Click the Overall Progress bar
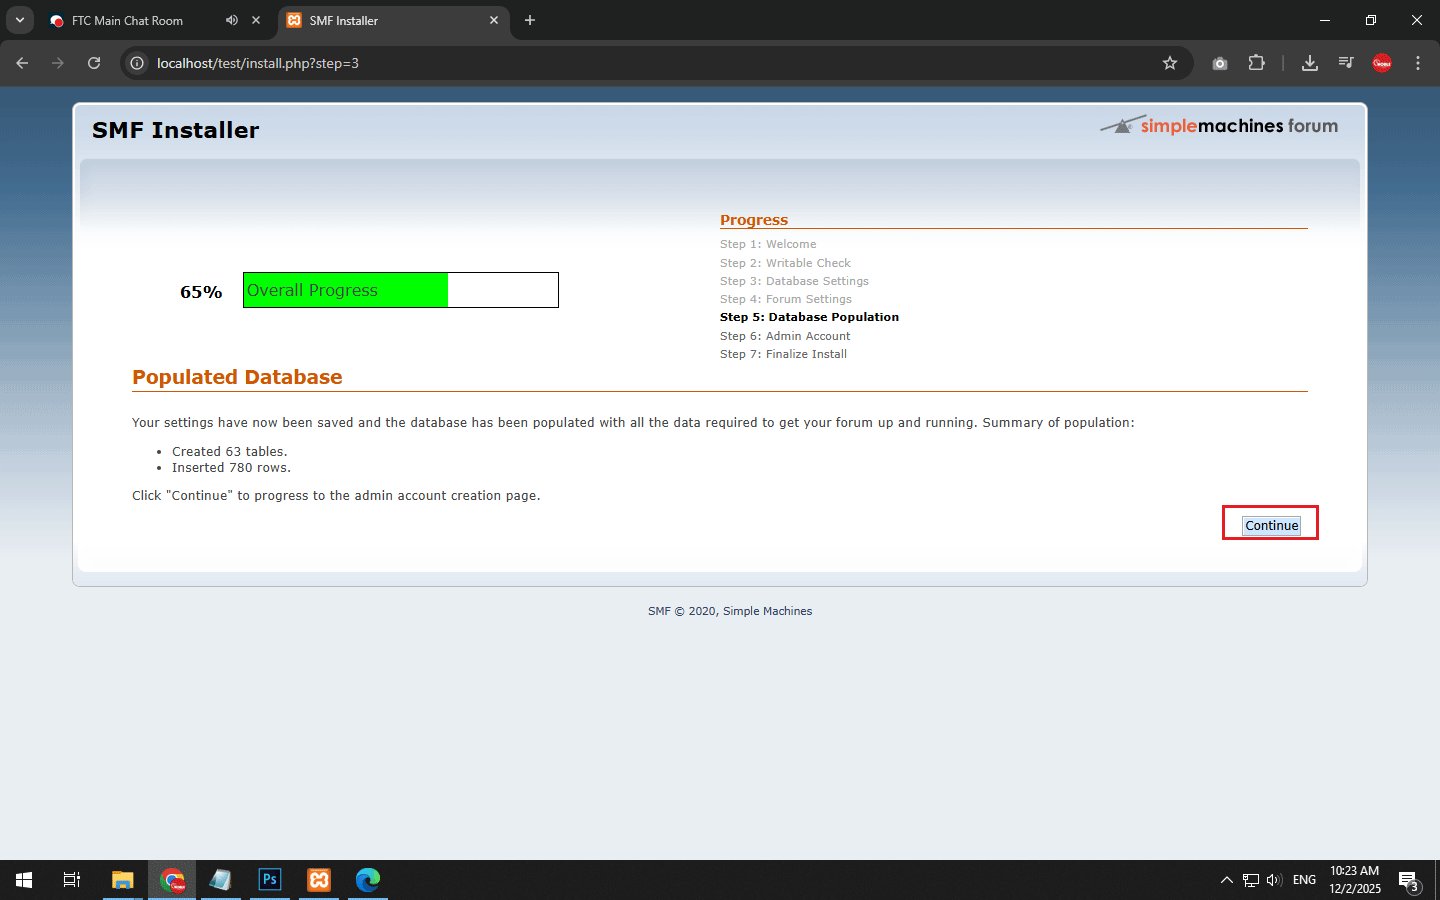 coord(400,290)
